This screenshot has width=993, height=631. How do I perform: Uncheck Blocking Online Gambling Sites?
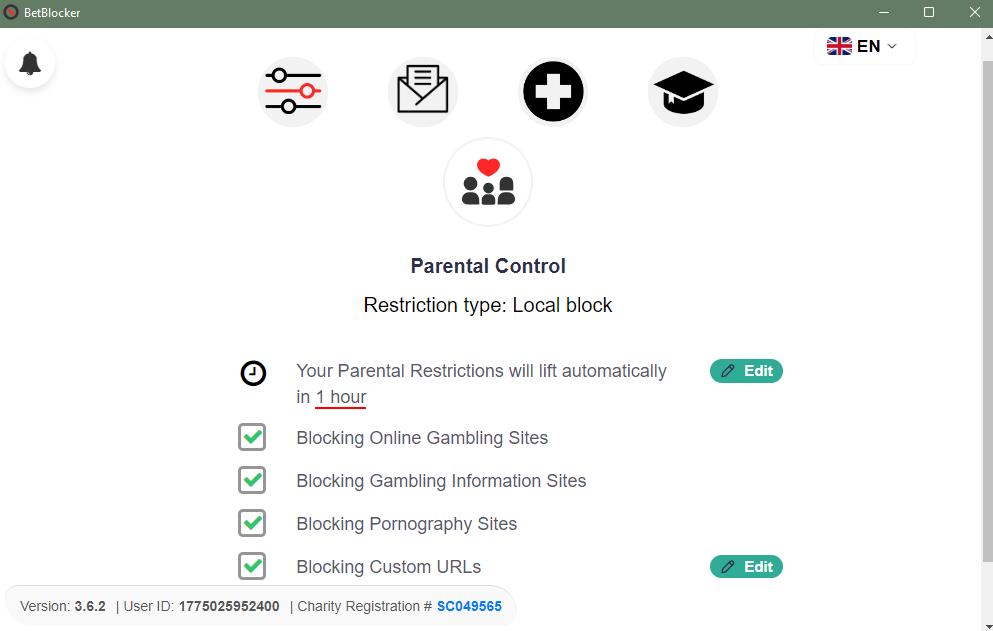(252, 437)
